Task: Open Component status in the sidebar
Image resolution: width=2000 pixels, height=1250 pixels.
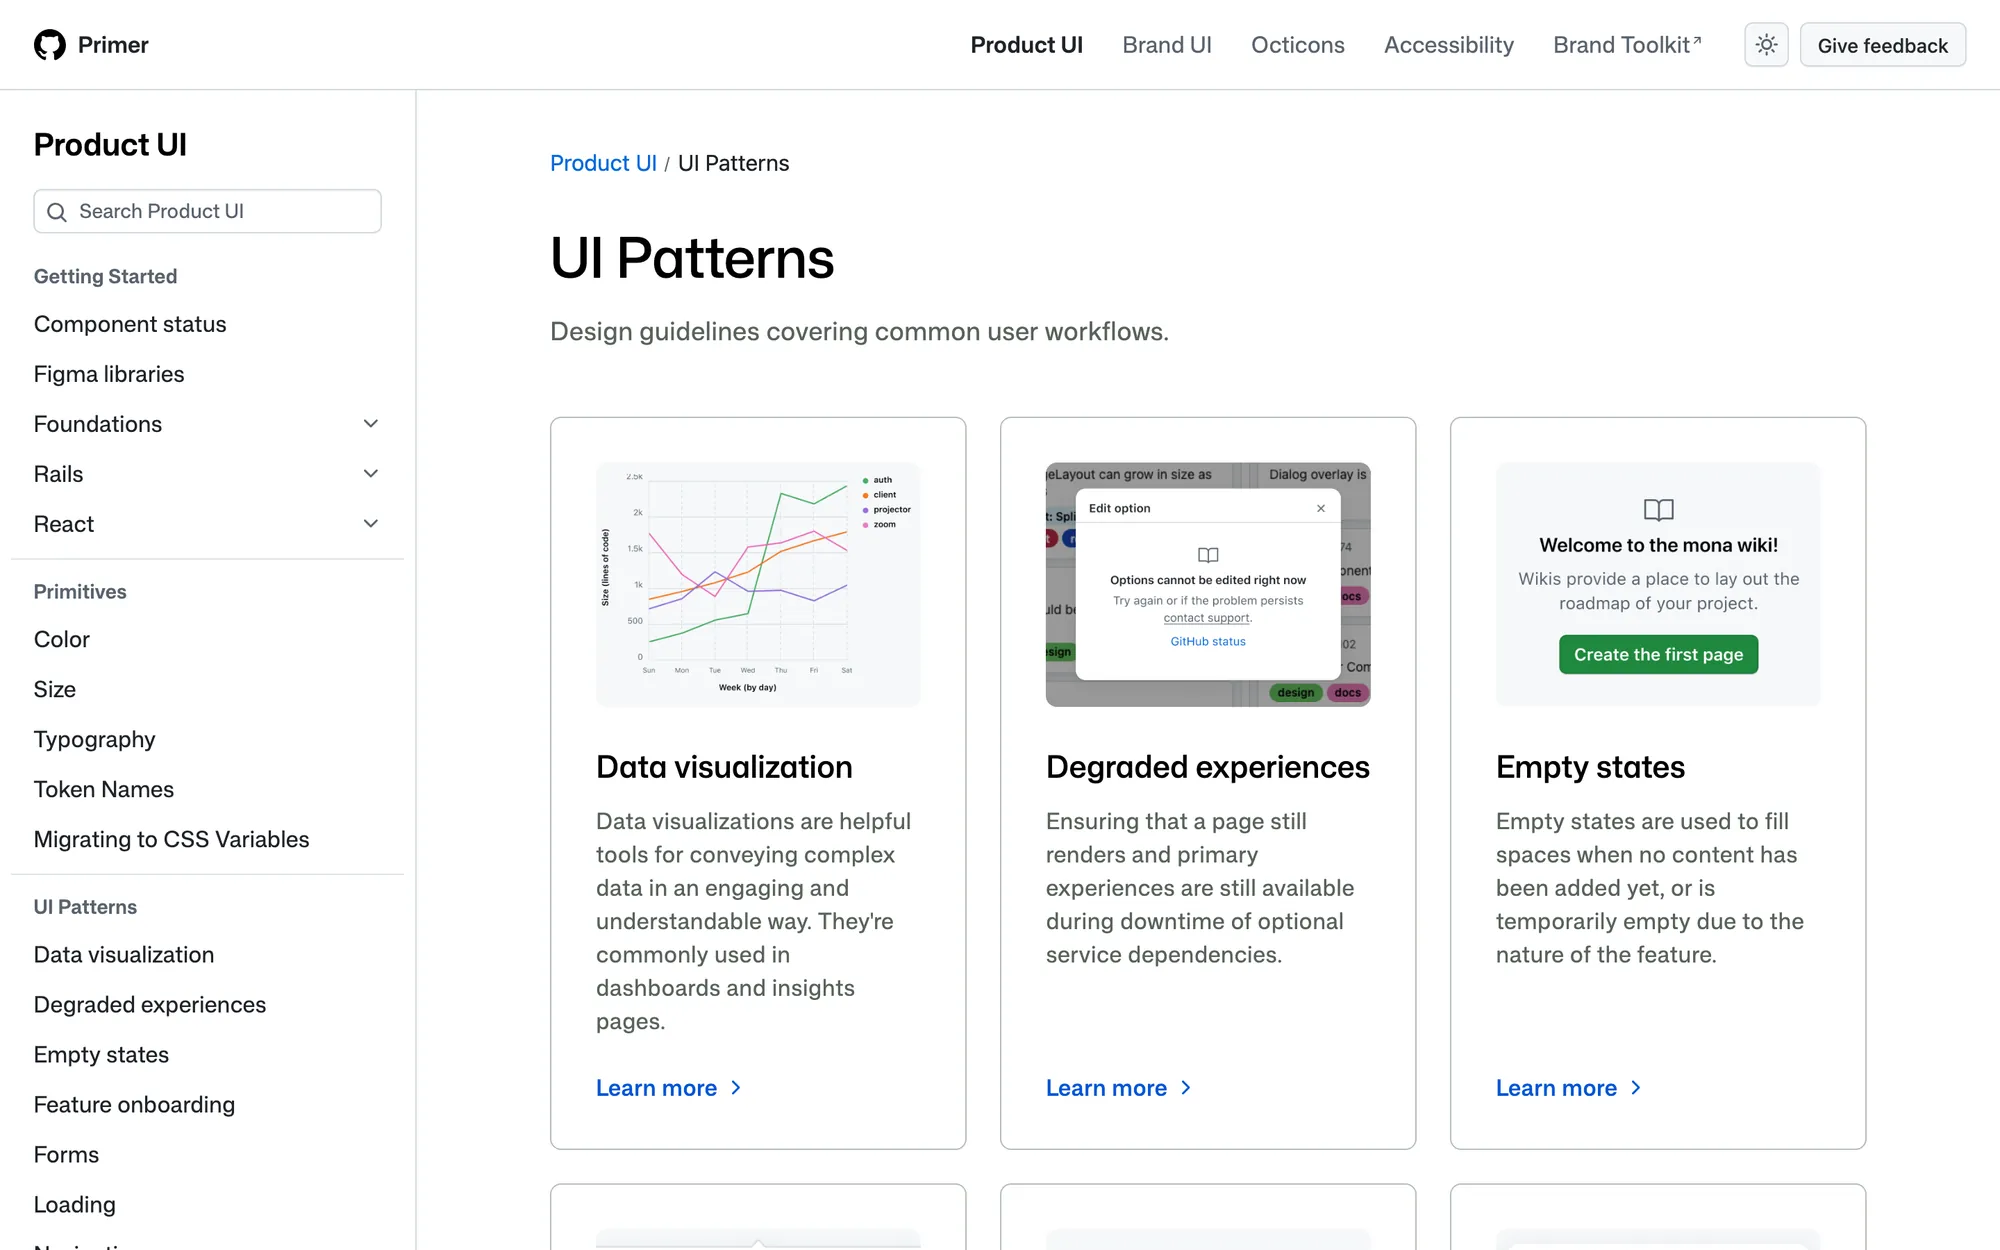Action: [x=130, y=324]
